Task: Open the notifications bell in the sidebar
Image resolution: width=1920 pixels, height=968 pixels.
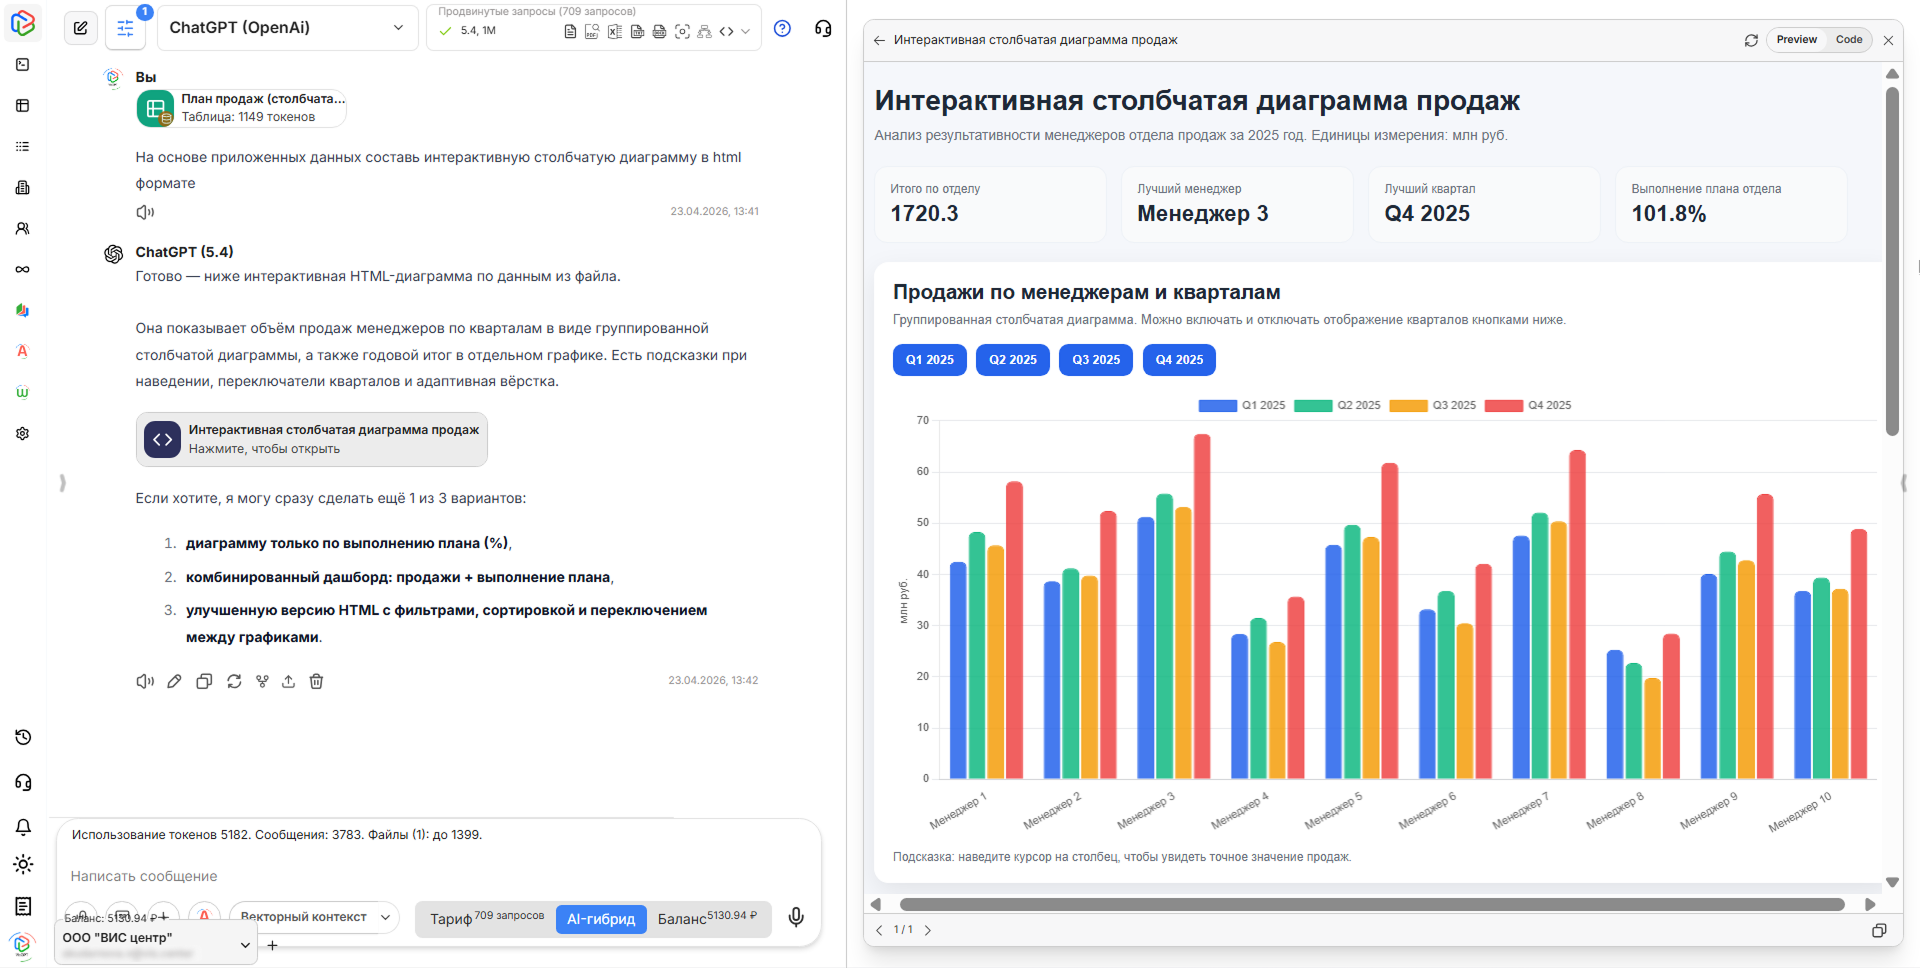Action: (x=22, y=827)
